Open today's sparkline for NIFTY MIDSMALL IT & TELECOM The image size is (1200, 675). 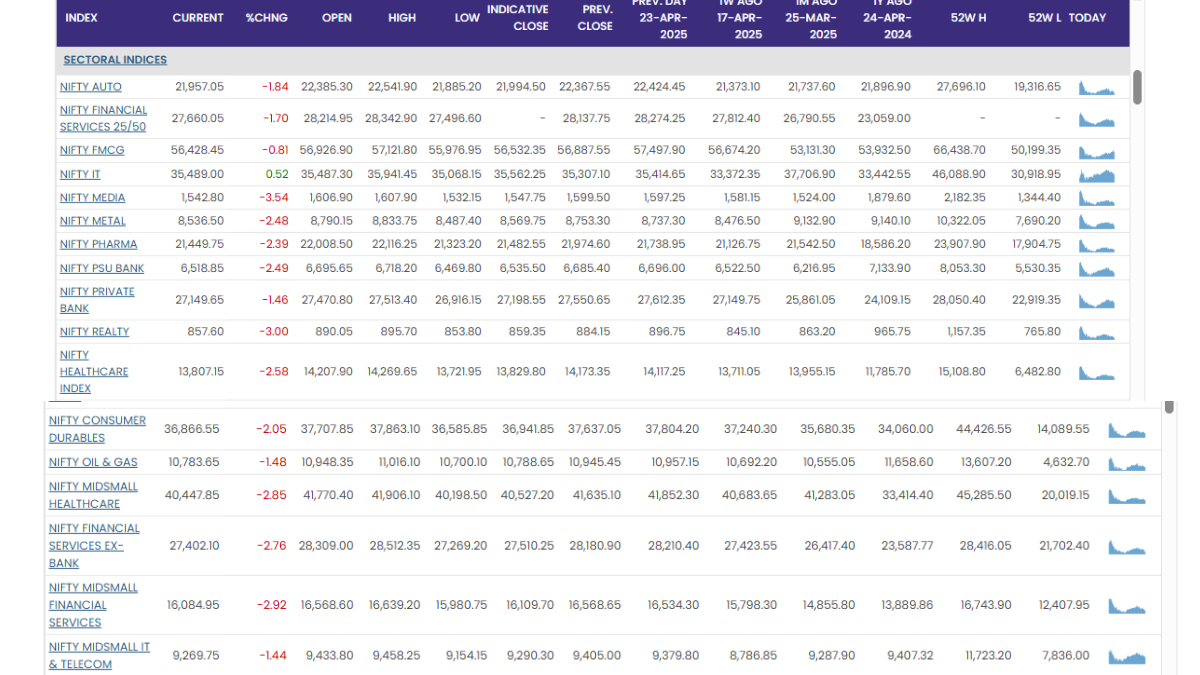point(1127,656)
